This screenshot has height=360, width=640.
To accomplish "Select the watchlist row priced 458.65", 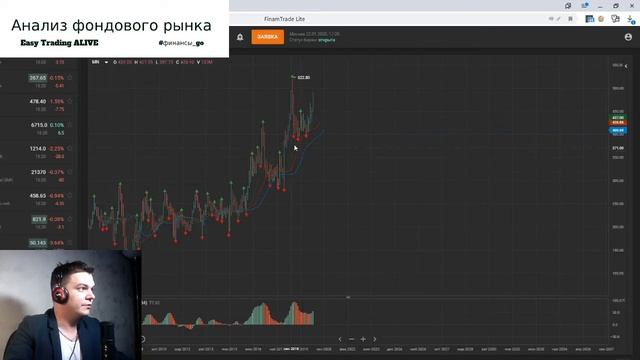I will [x=40, y=200].
